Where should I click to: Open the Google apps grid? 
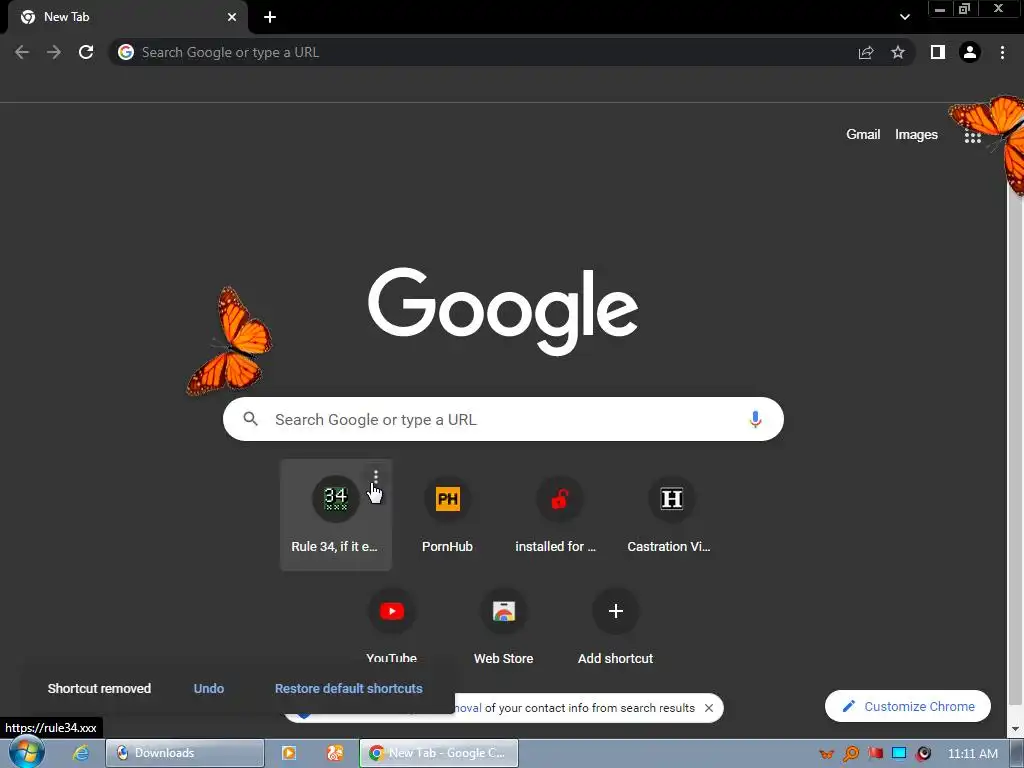click(972, 135)
